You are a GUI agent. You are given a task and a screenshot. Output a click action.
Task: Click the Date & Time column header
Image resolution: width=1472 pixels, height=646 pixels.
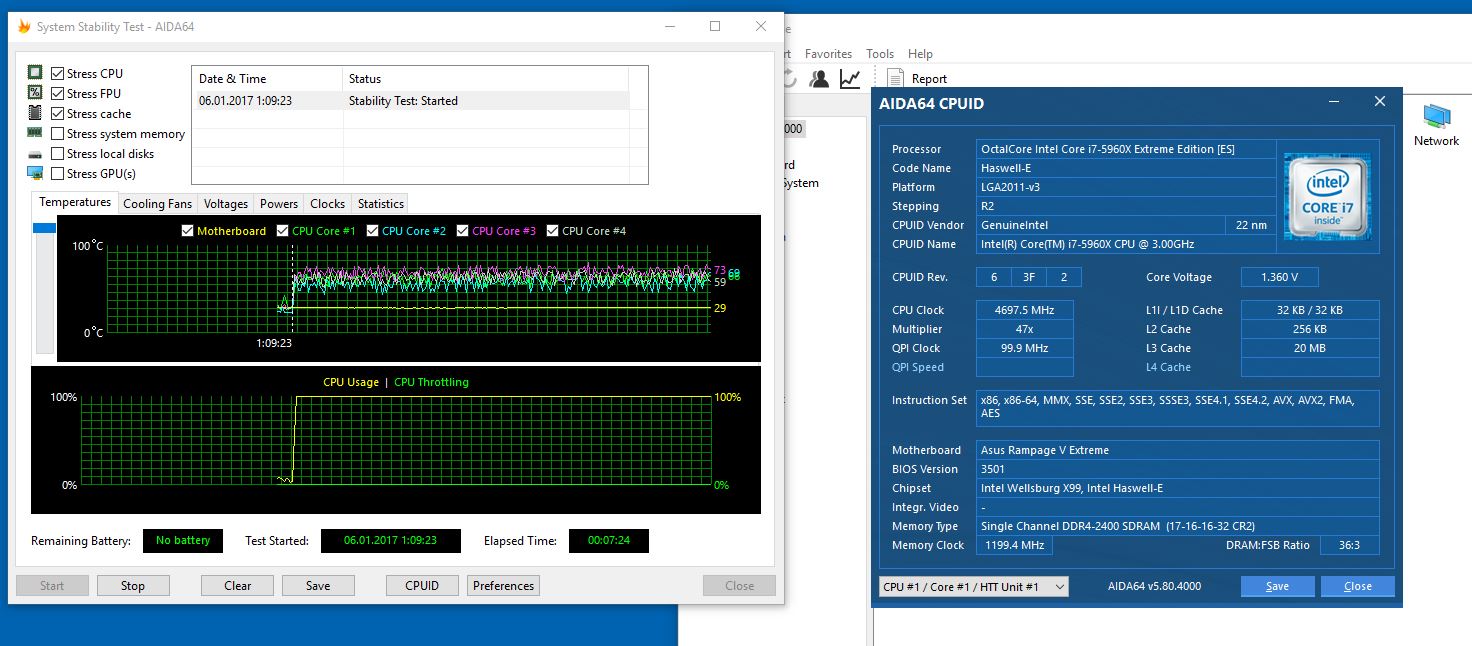click(266, 78)
